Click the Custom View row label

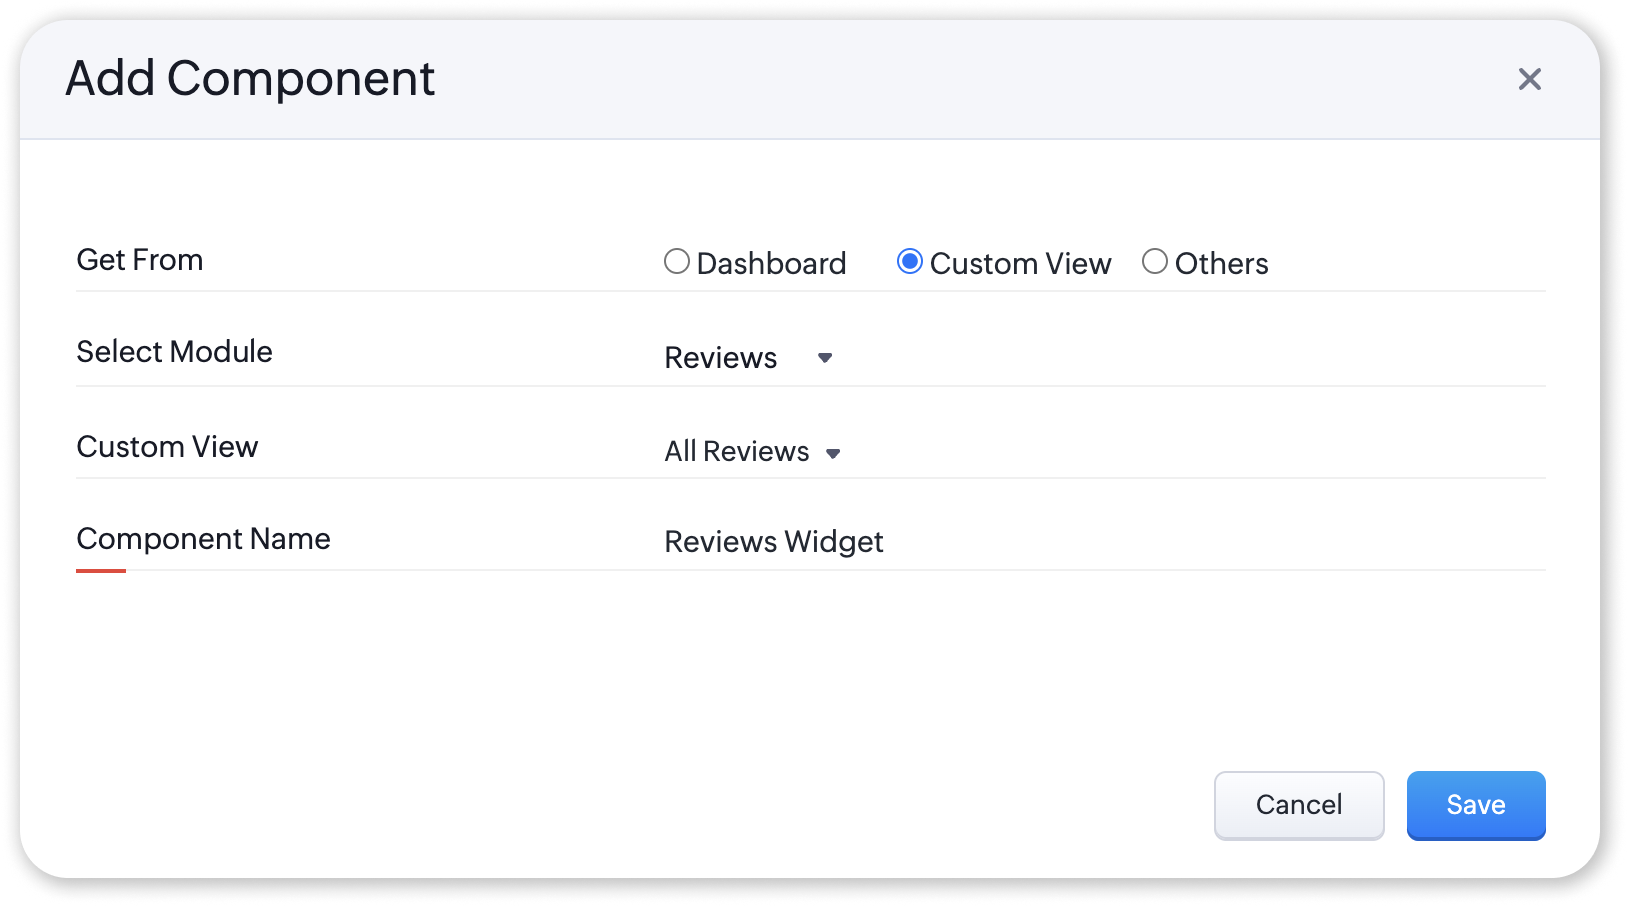click(168, 447)
